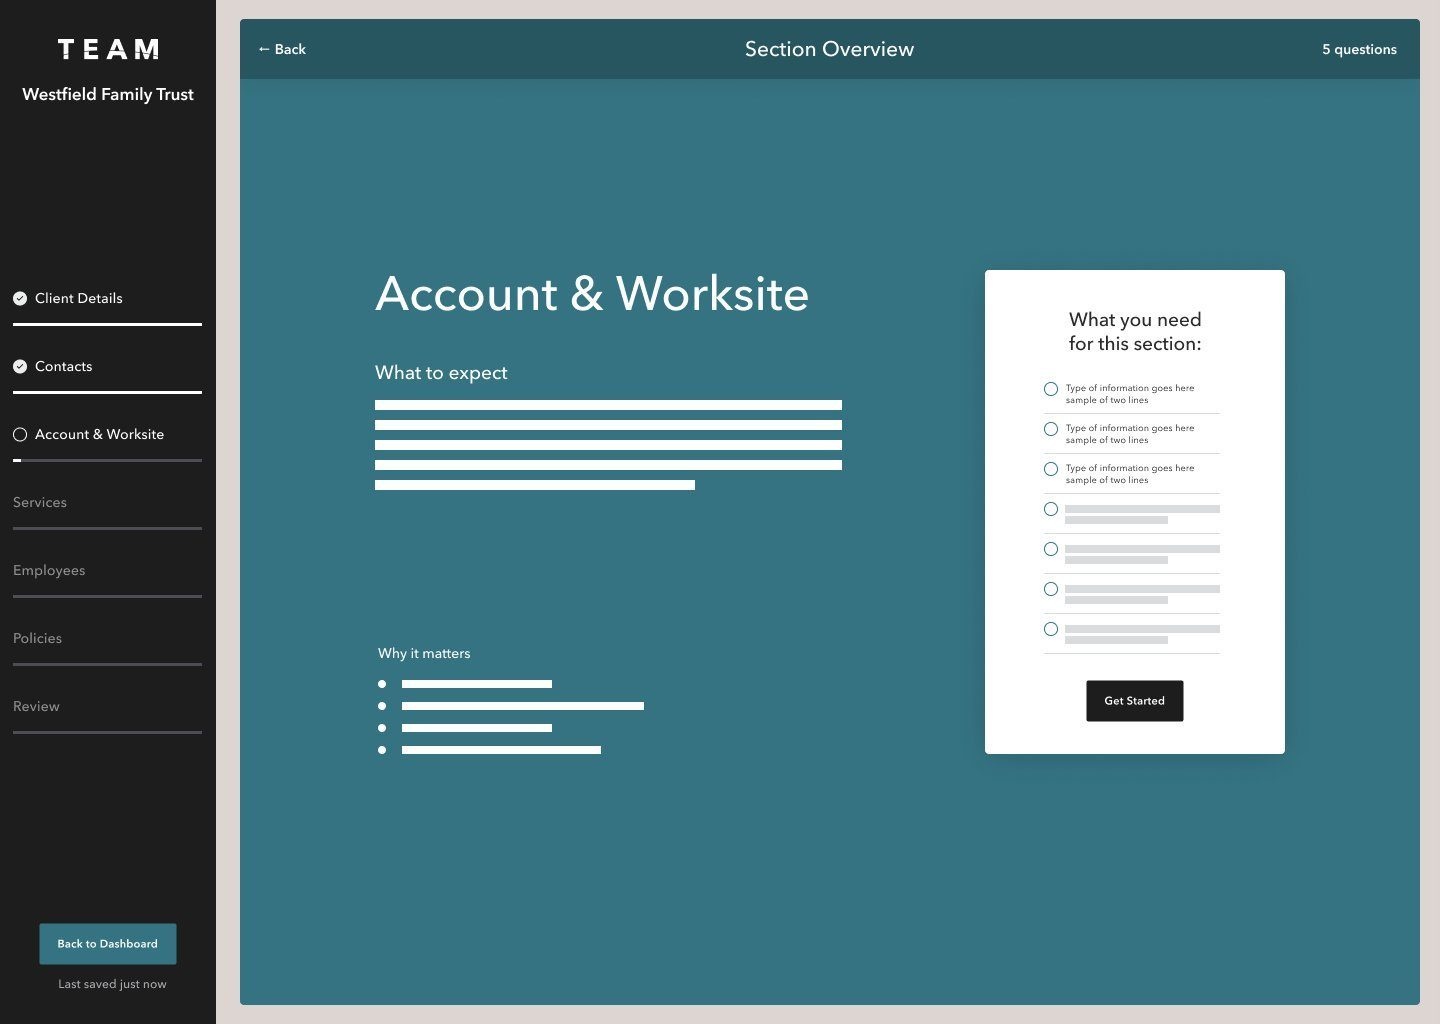
Task: Click the Contacts completed checkmark icon
Action: click(x=20, y=366)
